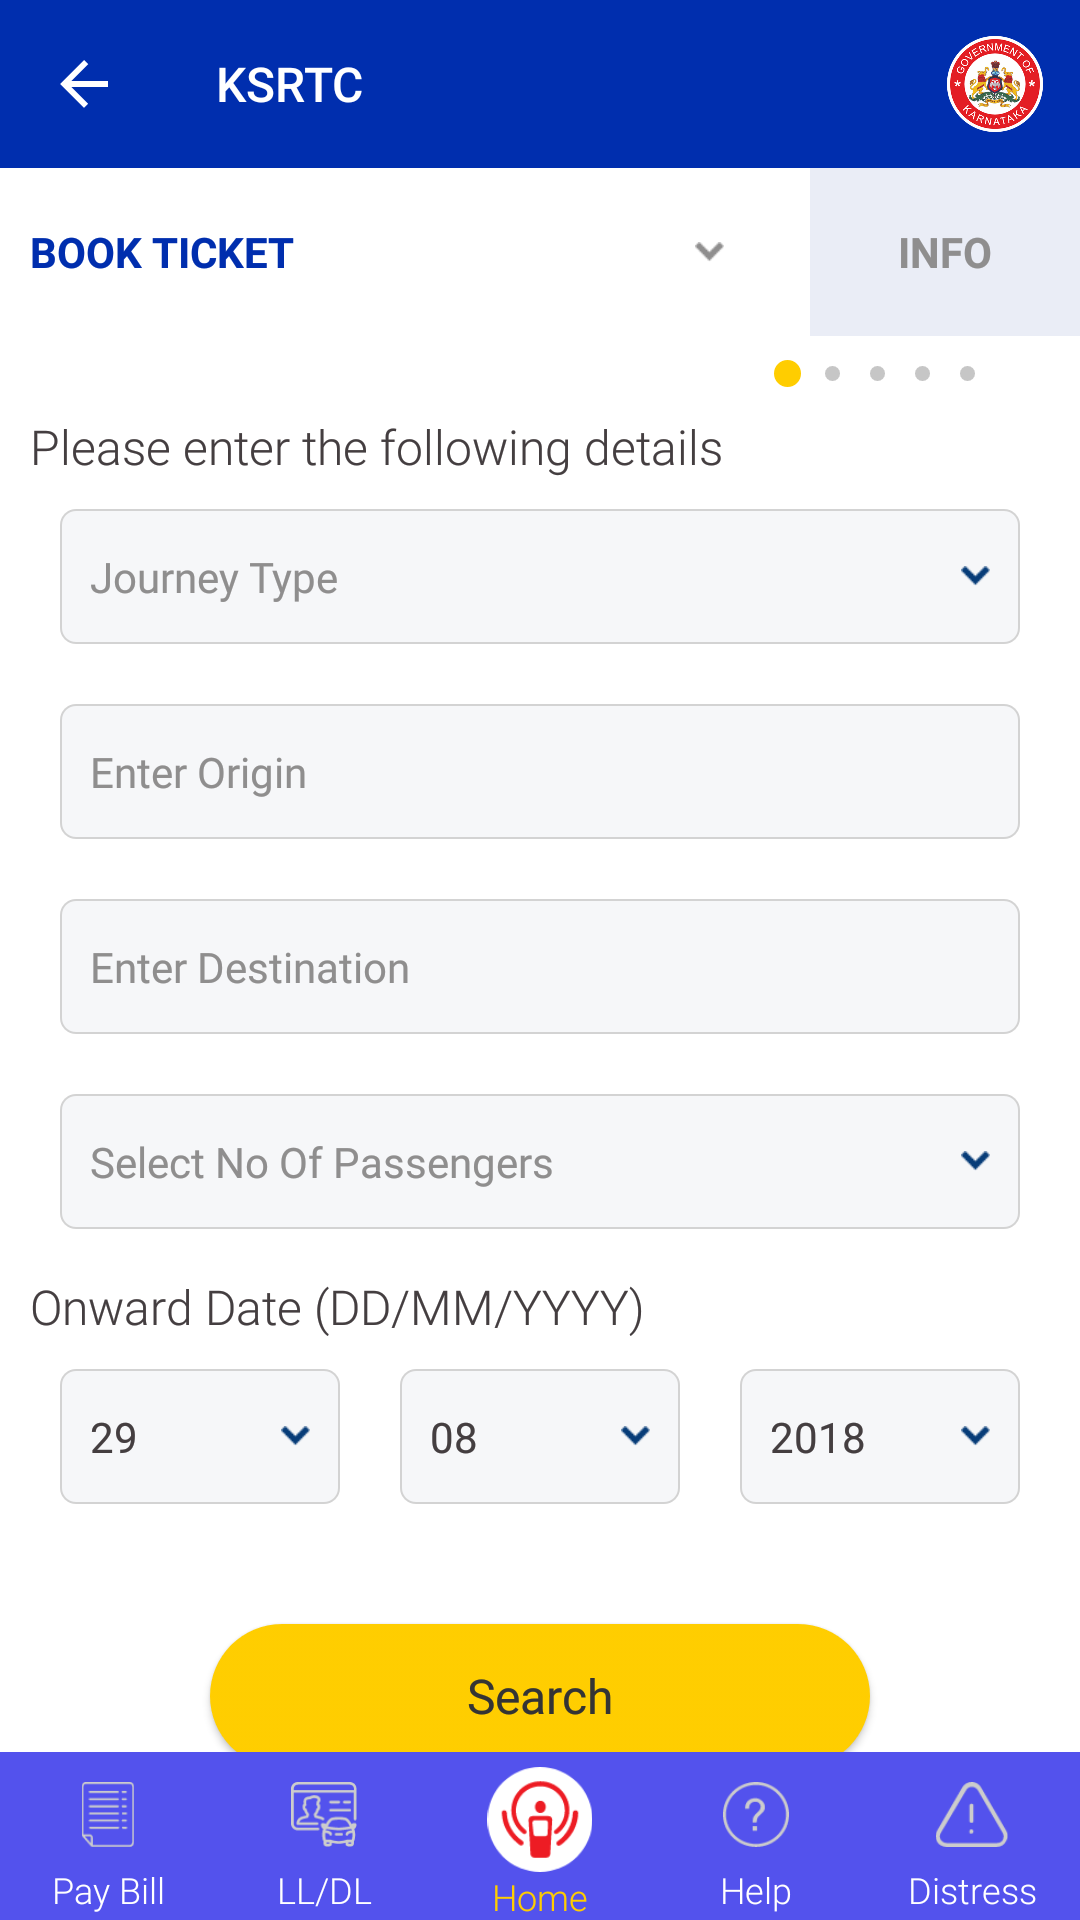This screenshot has height=1920, width=1080.
Task: Tap the back arrow icon
Action: (84, 84)
